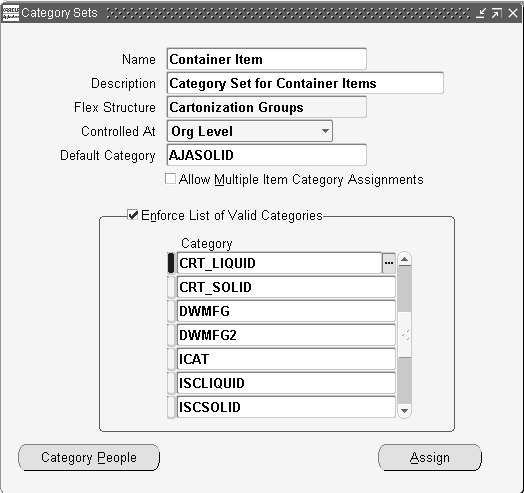Select the ICAT category row
This screenshot has width=524, height=493.
click(286, 359)
